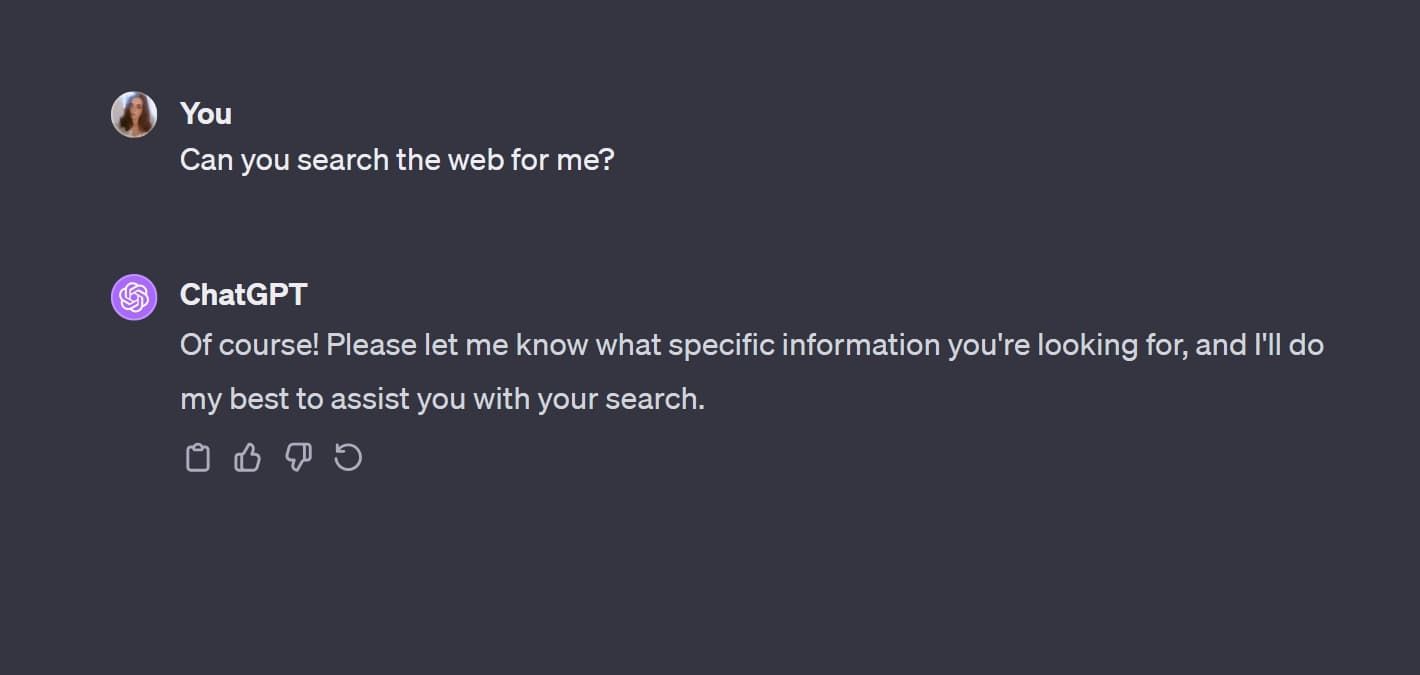Viewport: 1420px width, 675px height.
Task: Click the user's profile picture
Action: 134,115
